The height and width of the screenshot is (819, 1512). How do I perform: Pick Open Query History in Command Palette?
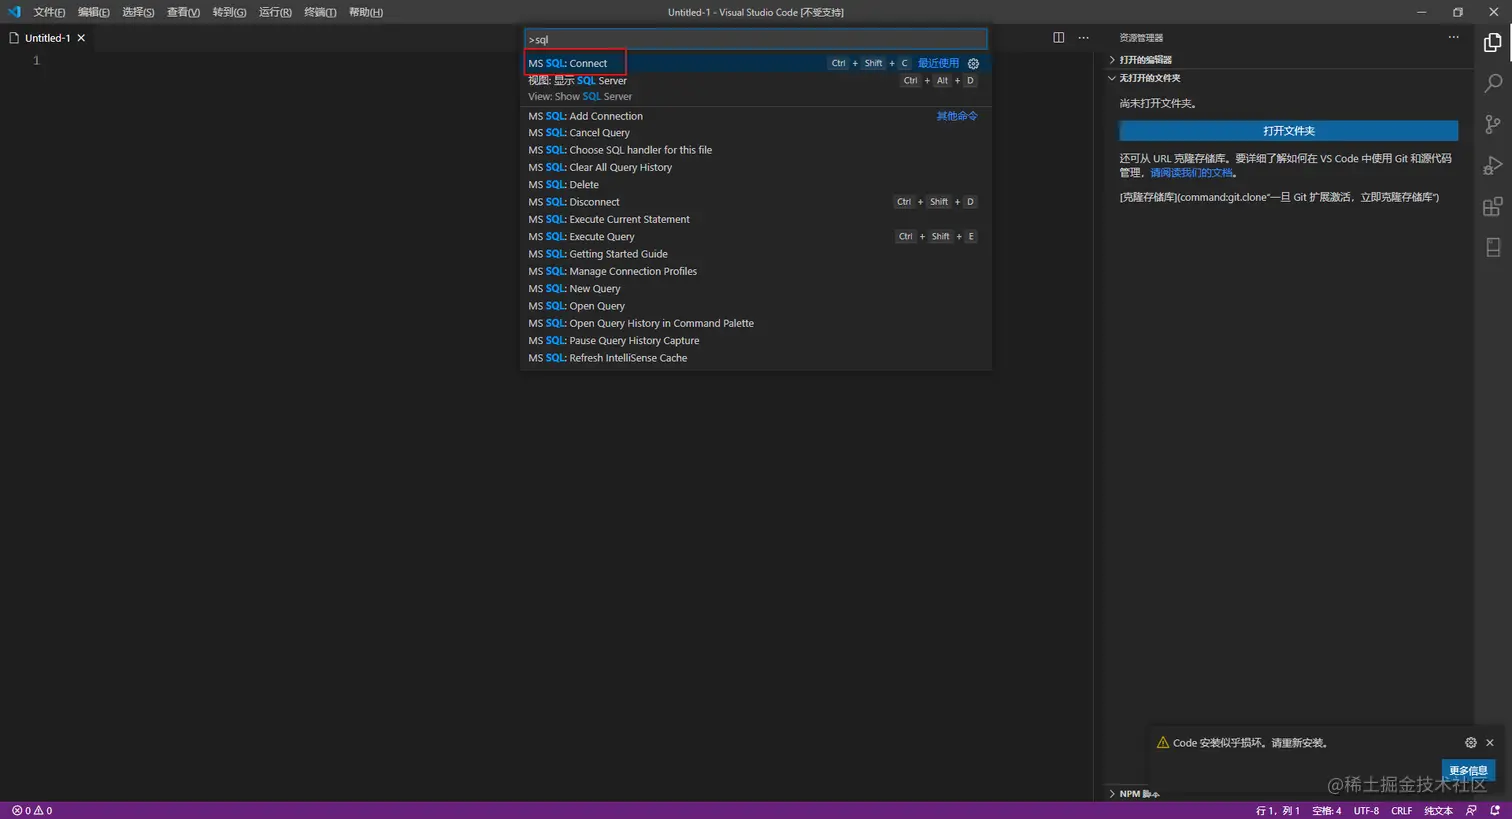coord(756,323)
